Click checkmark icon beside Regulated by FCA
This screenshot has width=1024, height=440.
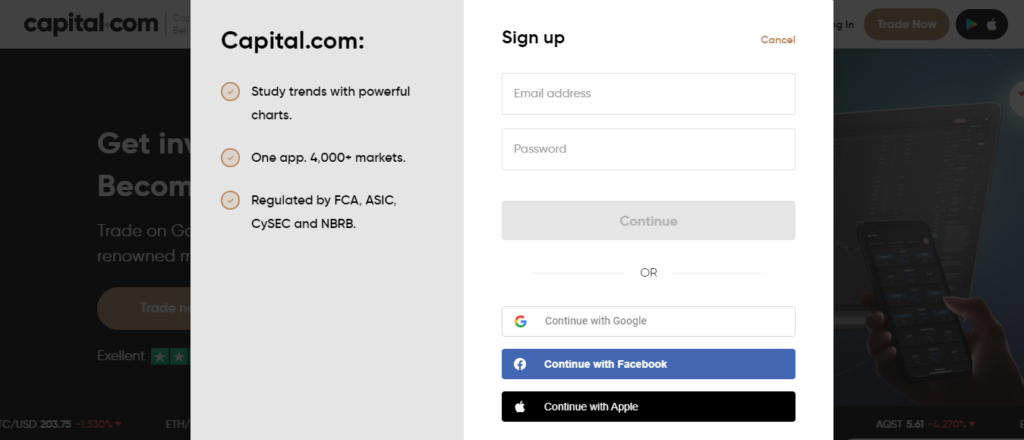[x=230, y=200]
